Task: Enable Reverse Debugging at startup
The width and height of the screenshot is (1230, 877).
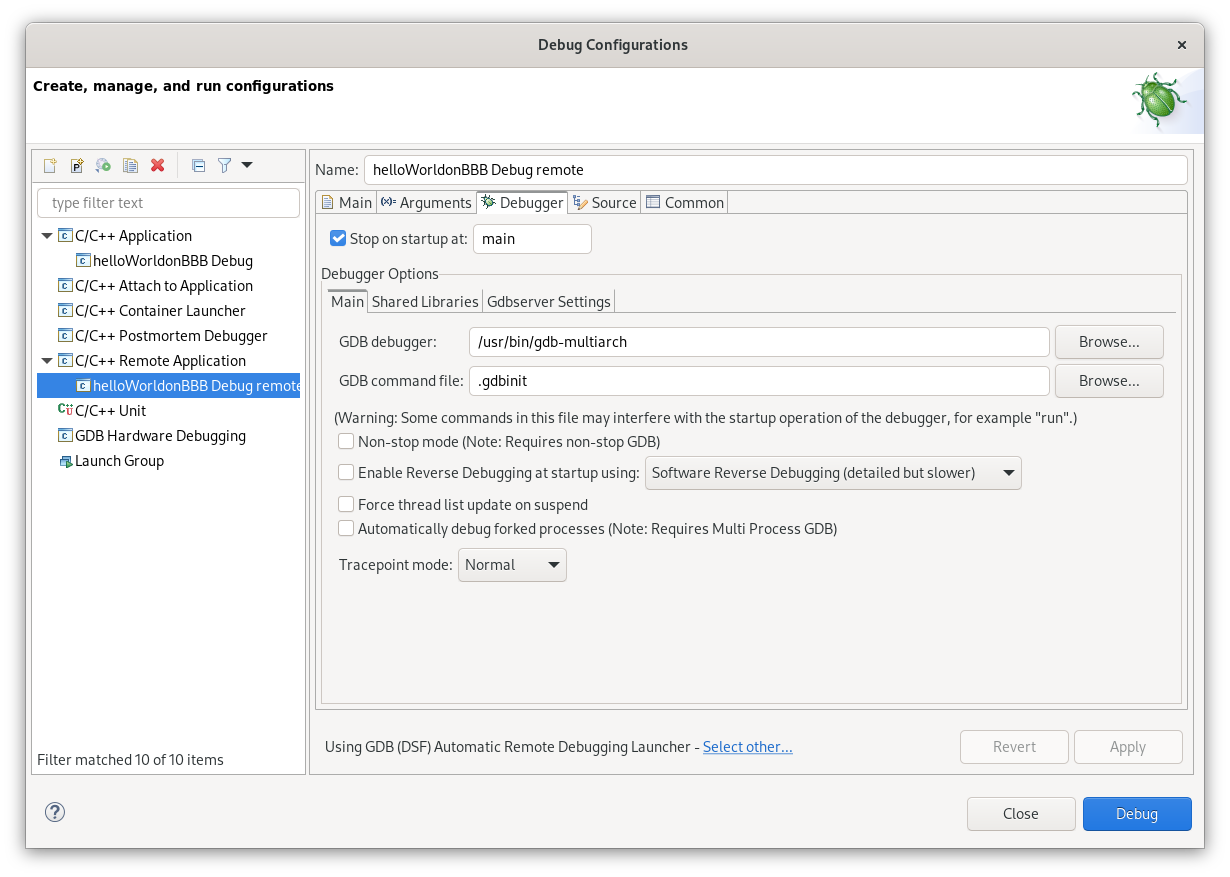Action: (x=346, y=471)
